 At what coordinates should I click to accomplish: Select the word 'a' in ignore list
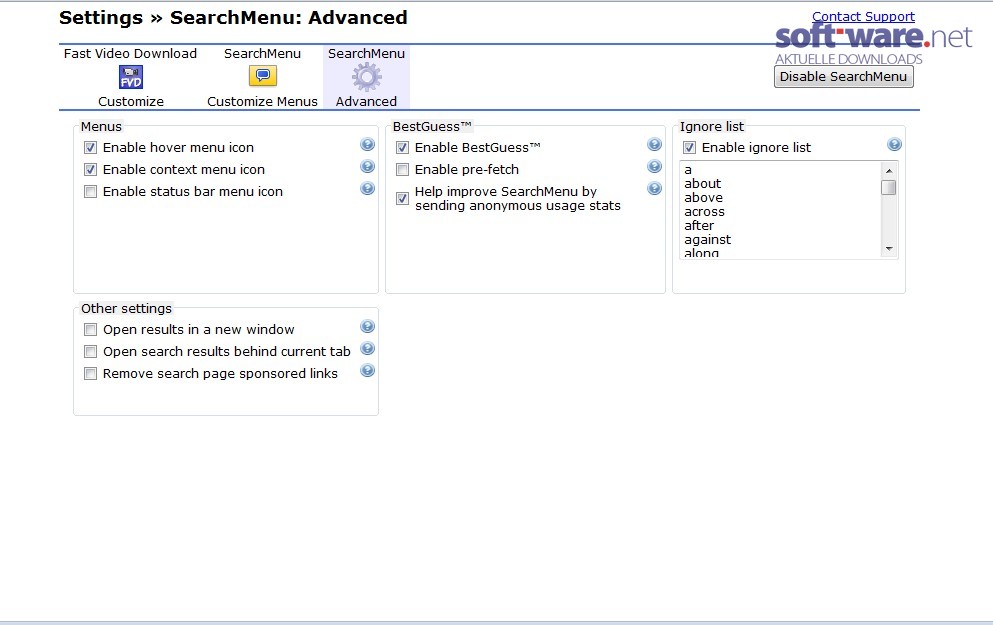click(x=688, y=170)
